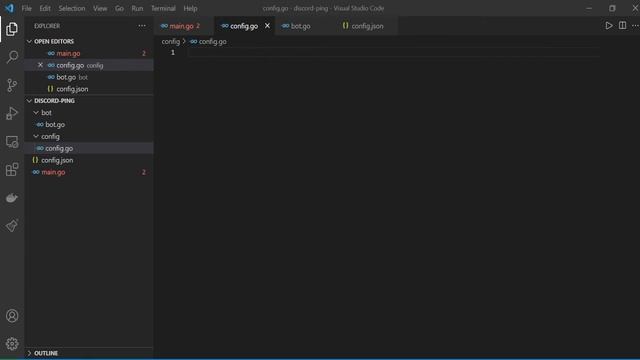Image resolution: width=640 pixels, height=360 pixels.
Task: Minimize the VS Code window
Action: click(x=589, y=8)
